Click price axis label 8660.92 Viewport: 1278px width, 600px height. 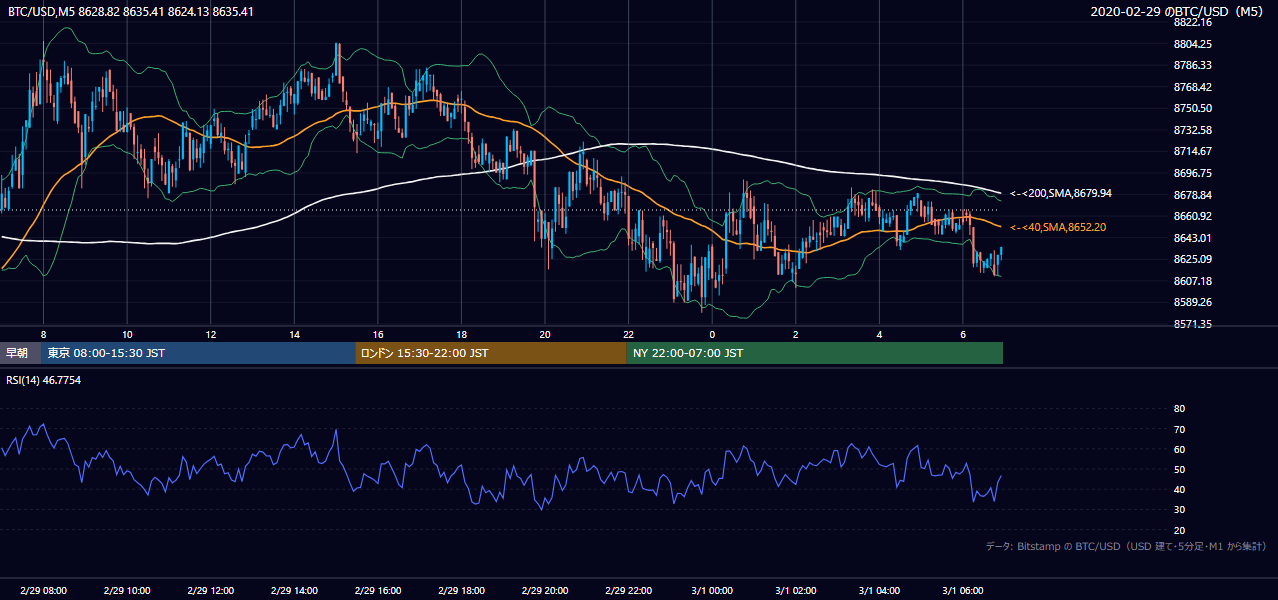click(1193, 216)
